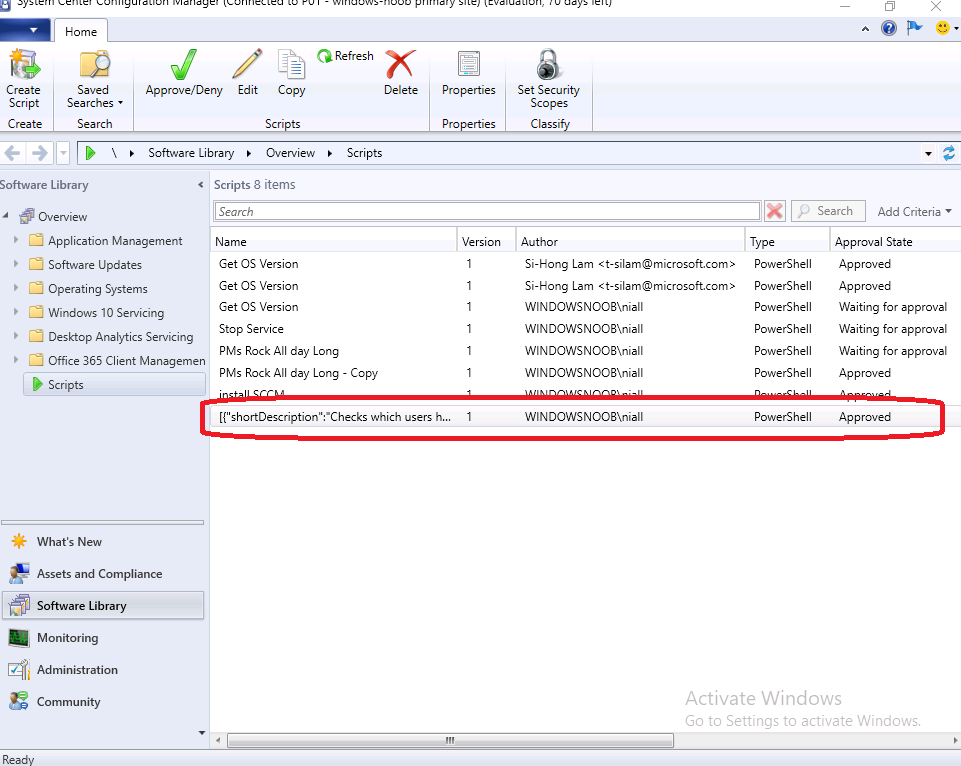The width and height of the screenshot is (961, 766).
Task: Open Saved Searches in the ribbon
Action: [94, 80]
